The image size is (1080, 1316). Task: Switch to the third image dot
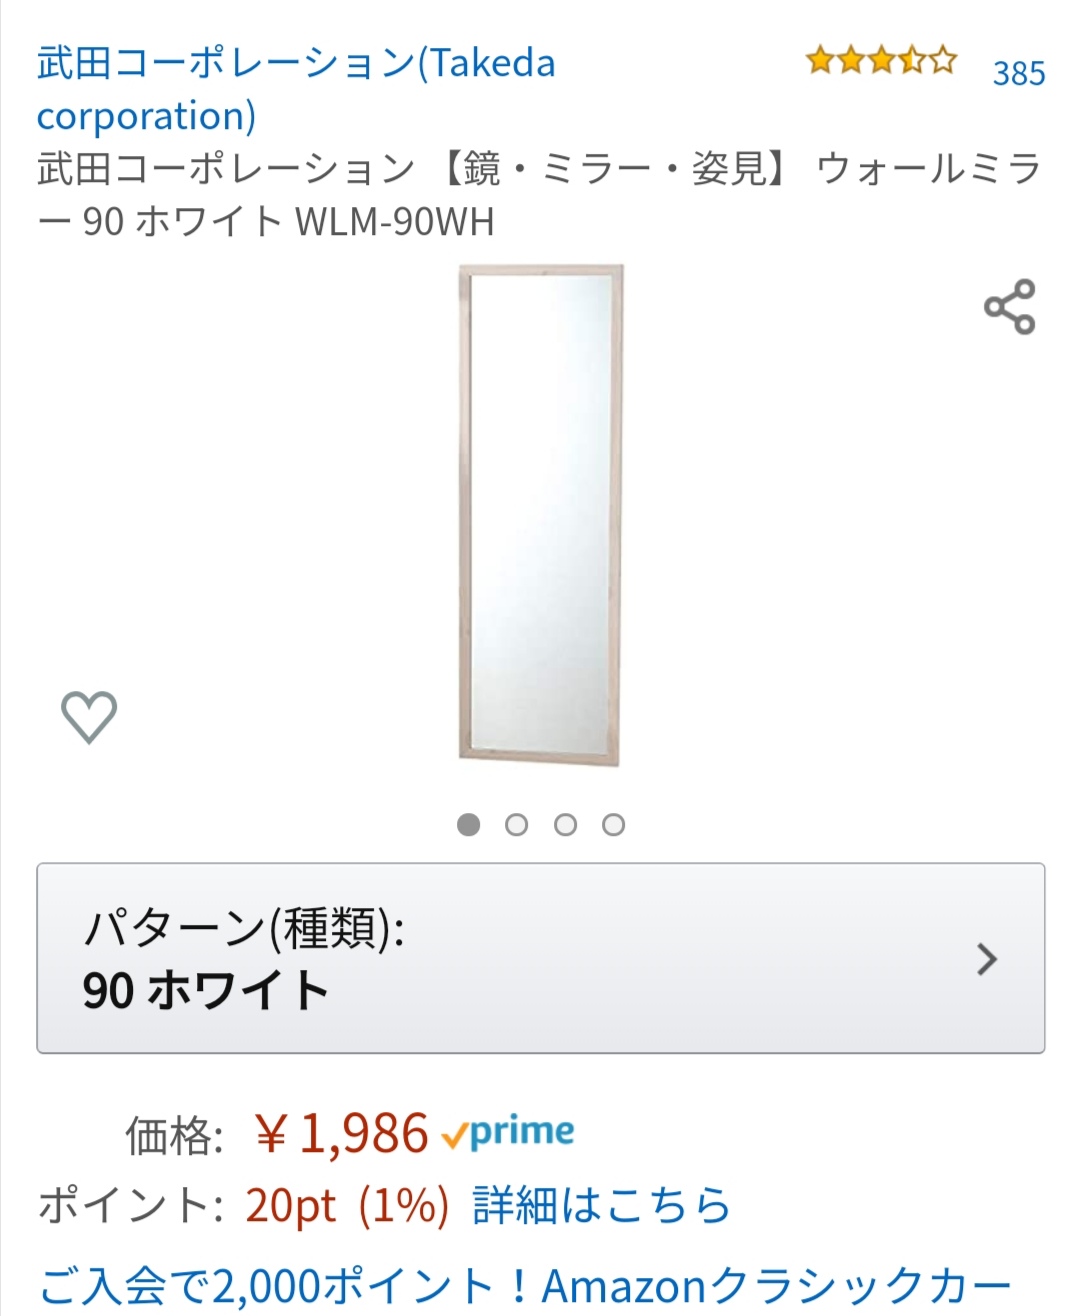pos(565,825)
